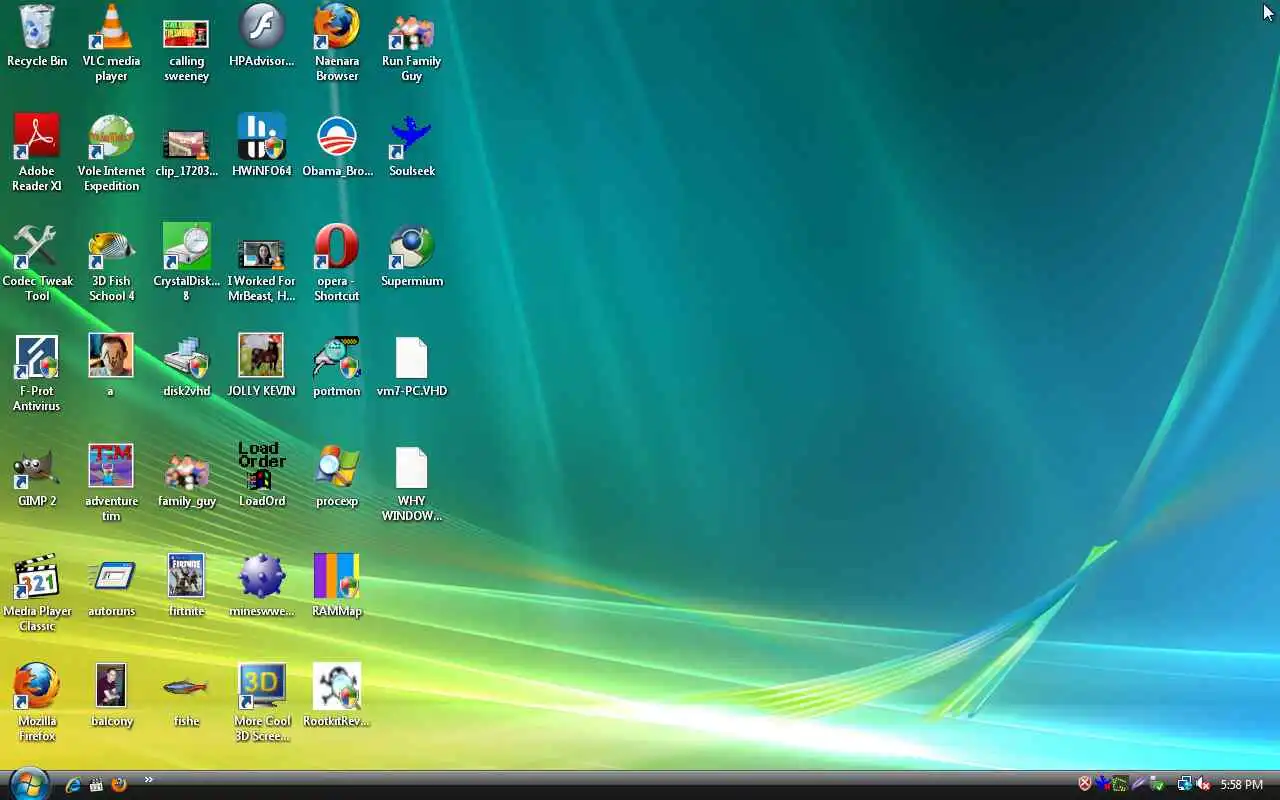Open the Safely Remove Hardware tray icon
Image resolution: width=1280 pixels, height=800 pixels.
[x=1156, y=785]
